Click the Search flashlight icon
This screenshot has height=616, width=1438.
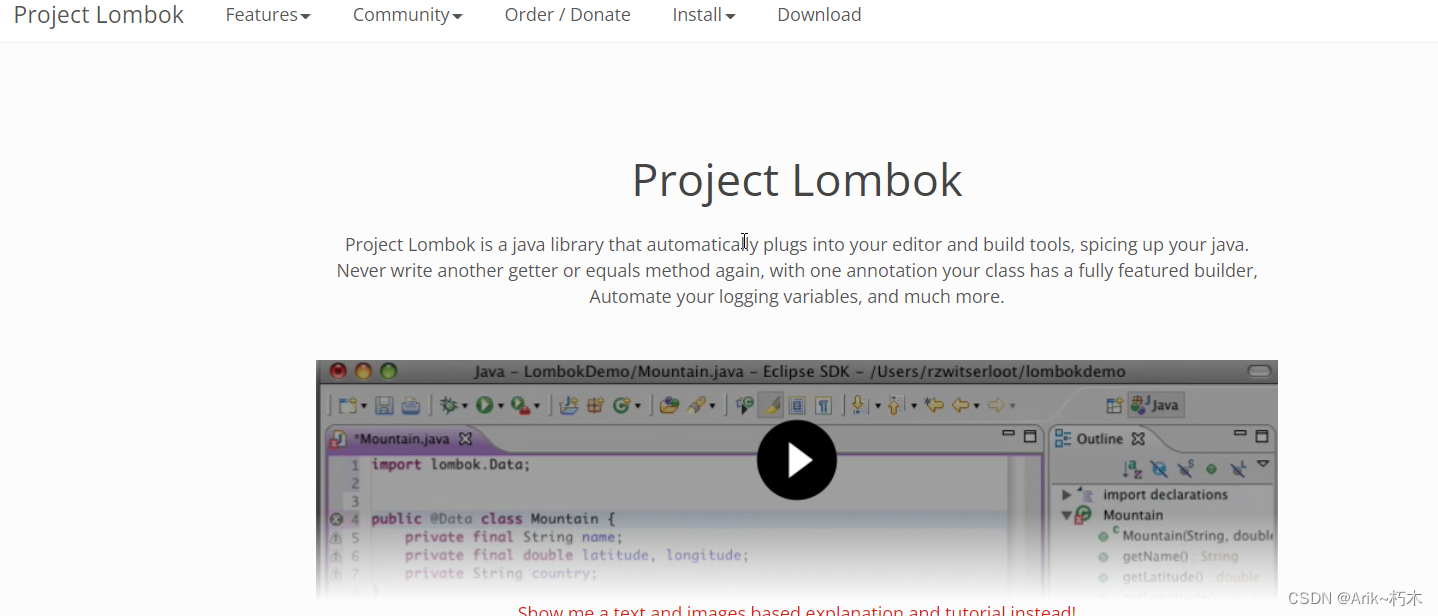697,405
